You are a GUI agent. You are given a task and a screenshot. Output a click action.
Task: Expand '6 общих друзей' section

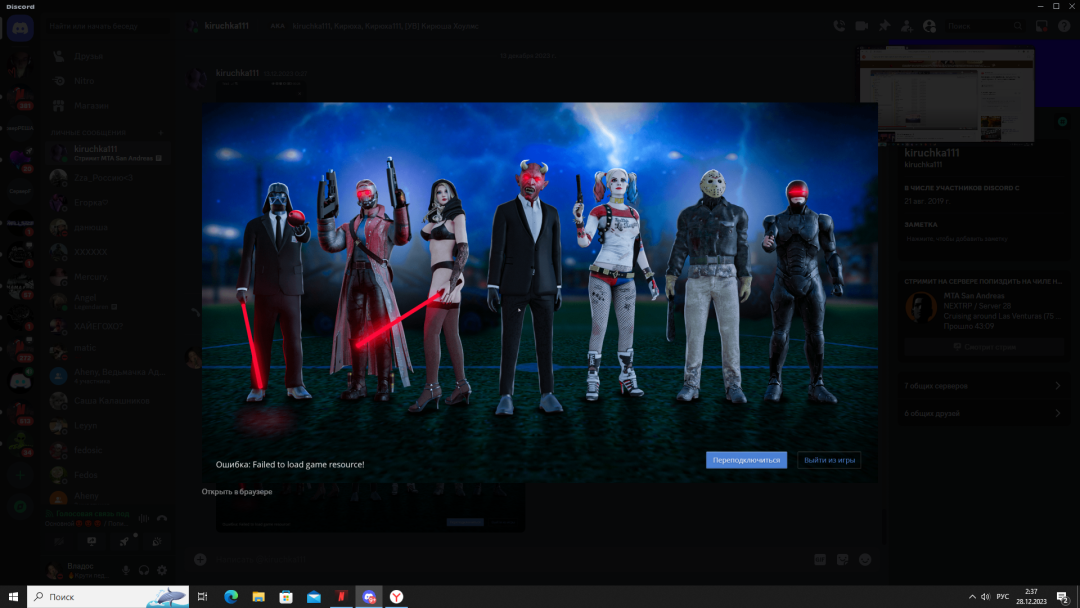click(984, 414)
